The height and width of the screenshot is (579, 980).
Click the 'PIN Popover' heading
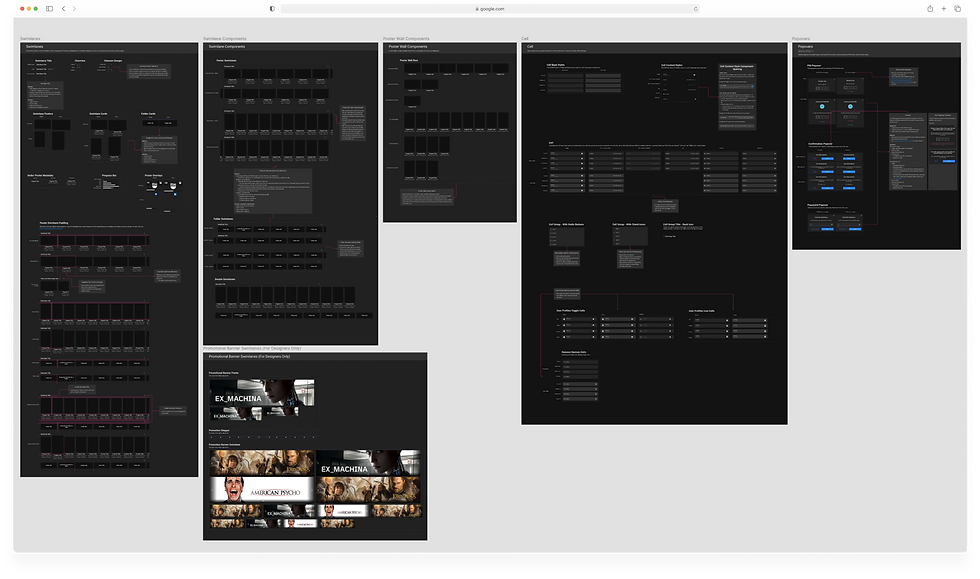point(814,65)
